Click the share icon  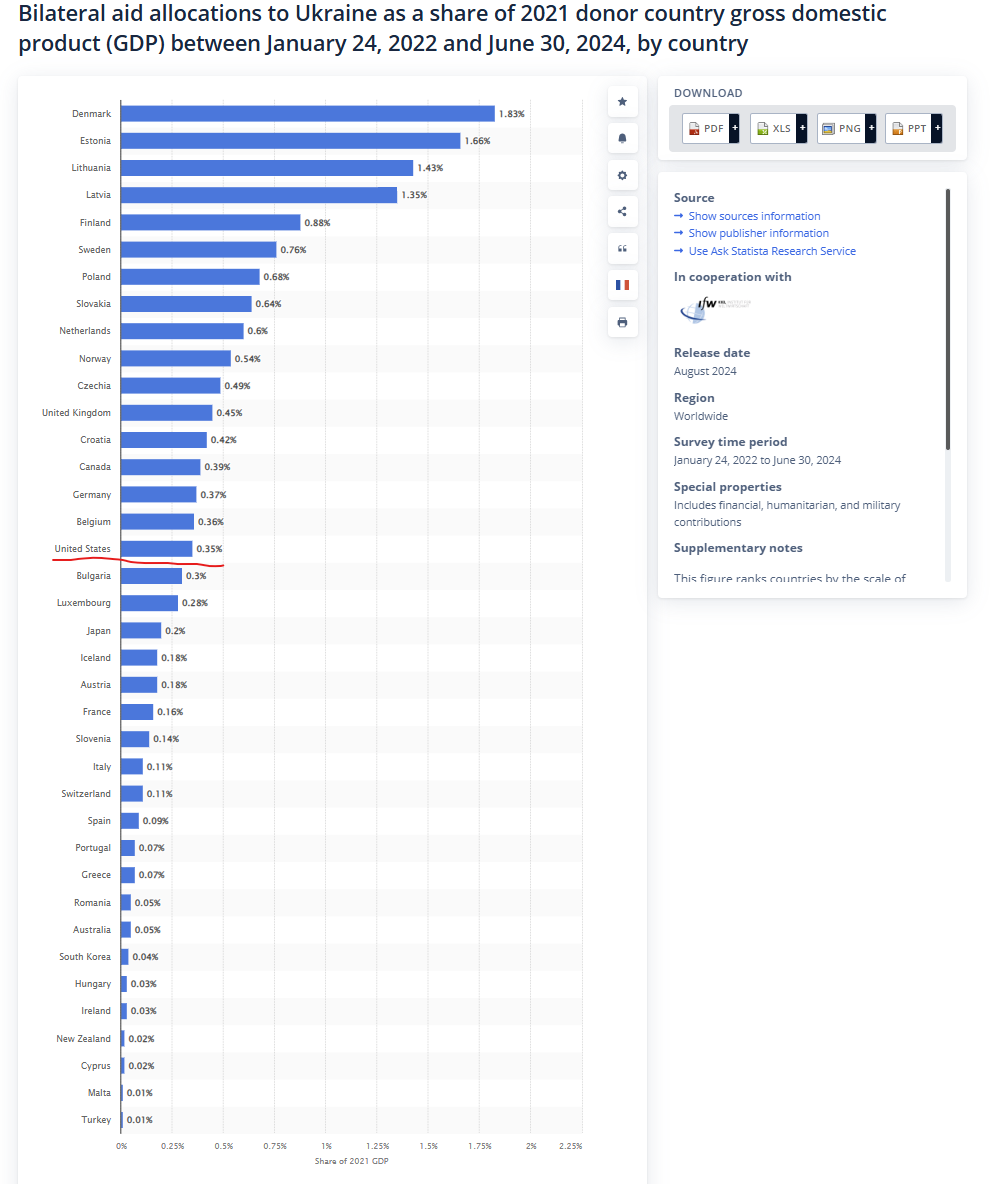coord(622,211)
